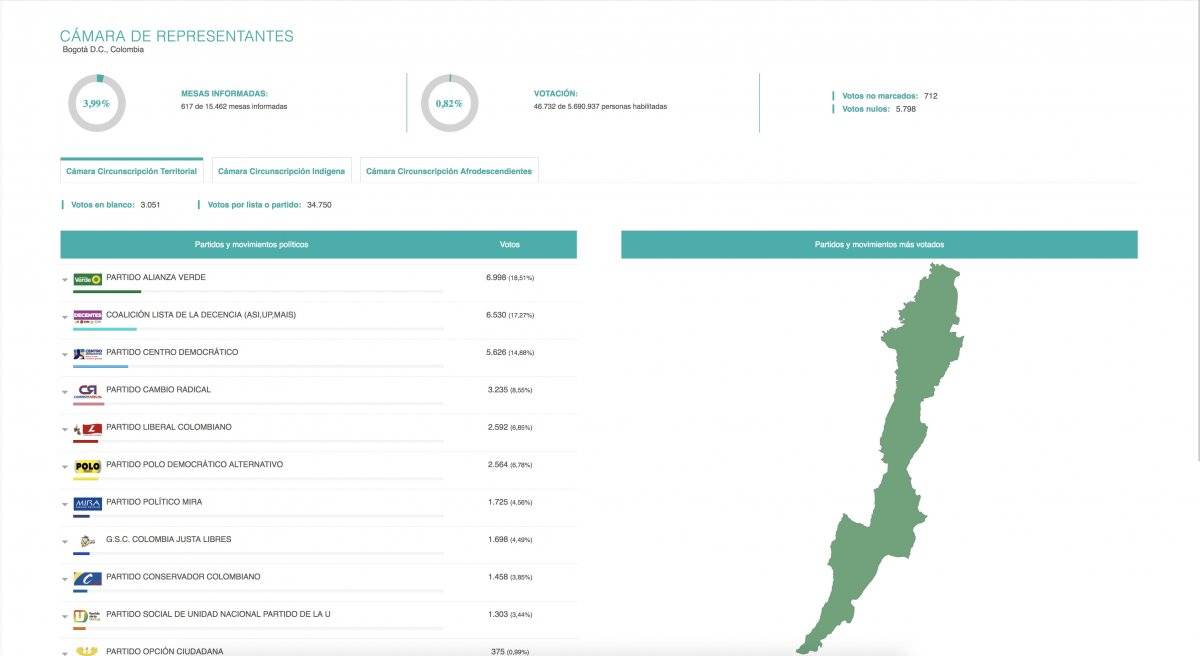
Task: Click the Partido Conservador Colombiano logo
Action: tap(88, 578)
